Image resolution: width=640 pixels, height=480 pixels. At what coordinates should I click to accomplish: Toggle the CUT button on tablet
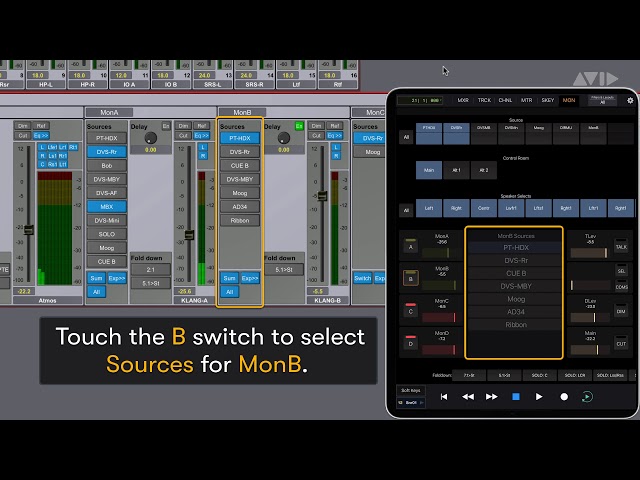point(621,344)
